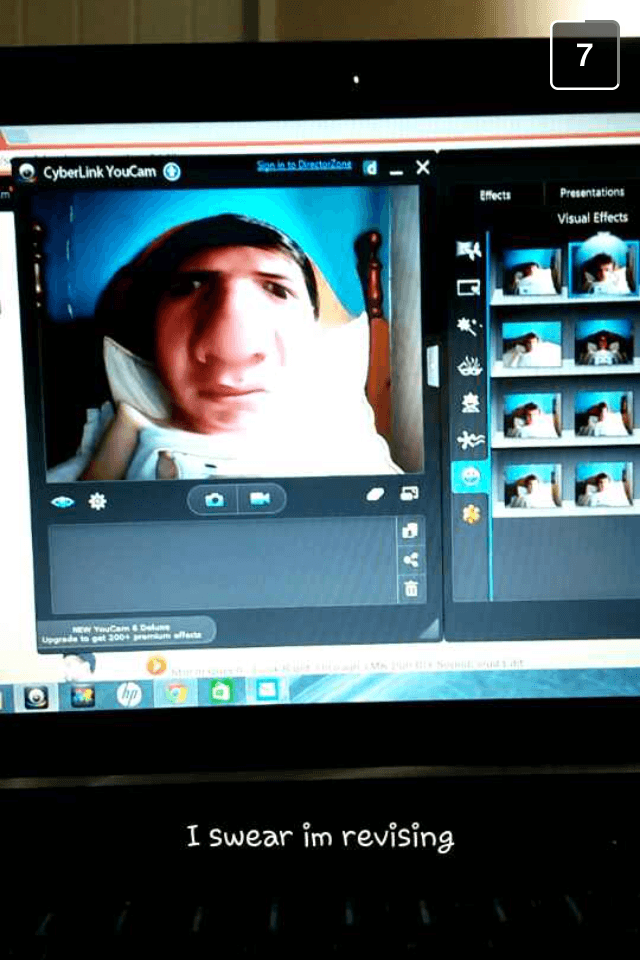Open Google Chrome from the taskbar
Screen dimensions: 640x960
[x=176, y=693]
